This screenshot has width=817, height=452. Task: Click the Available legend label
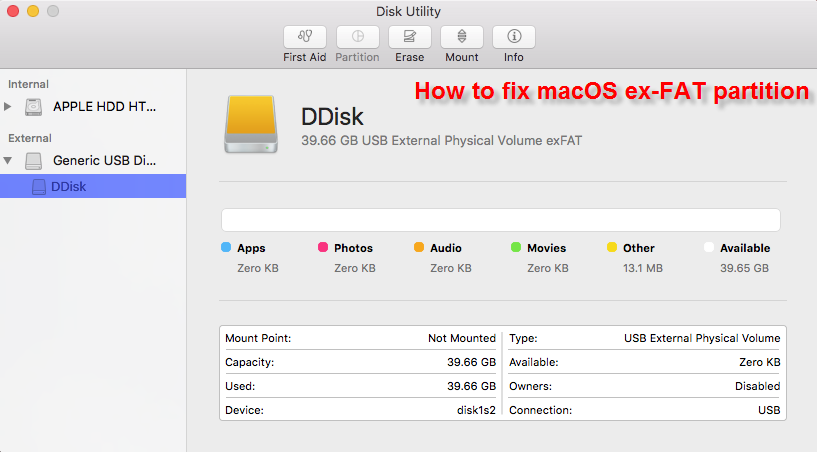745,248
